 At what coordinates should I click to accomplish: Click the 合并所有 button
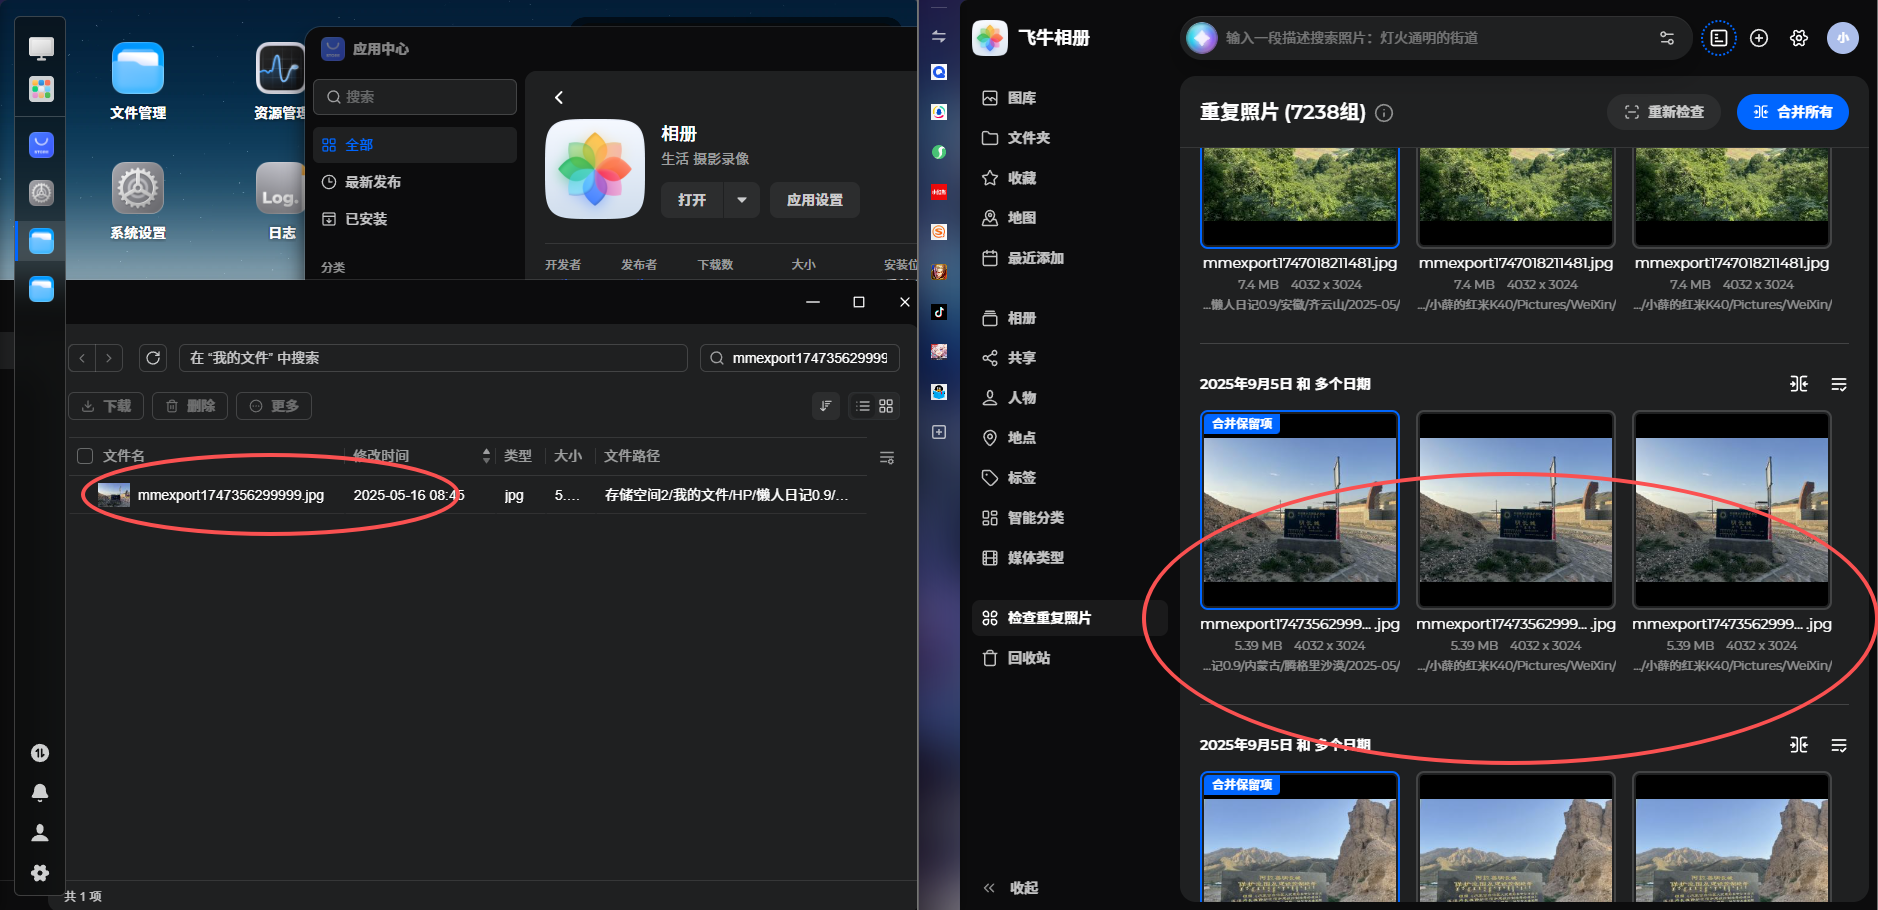pos(1793,112)
